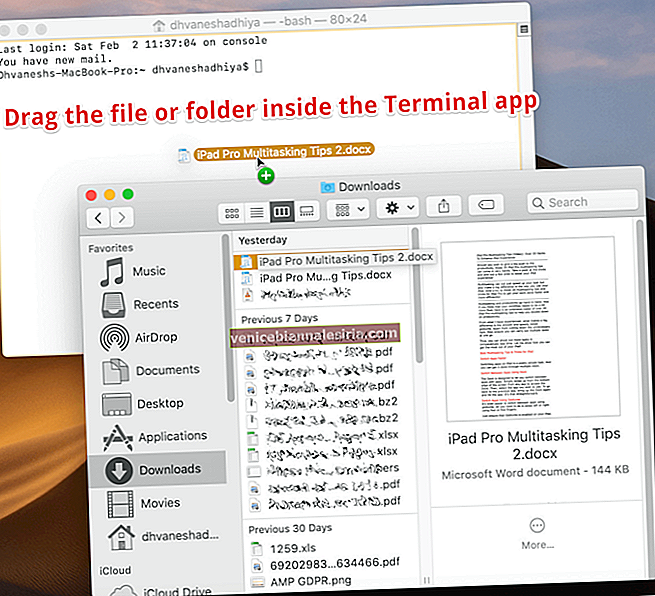
Task: Click the Favorites sidebar heading
Action: [x=110, y=249]
